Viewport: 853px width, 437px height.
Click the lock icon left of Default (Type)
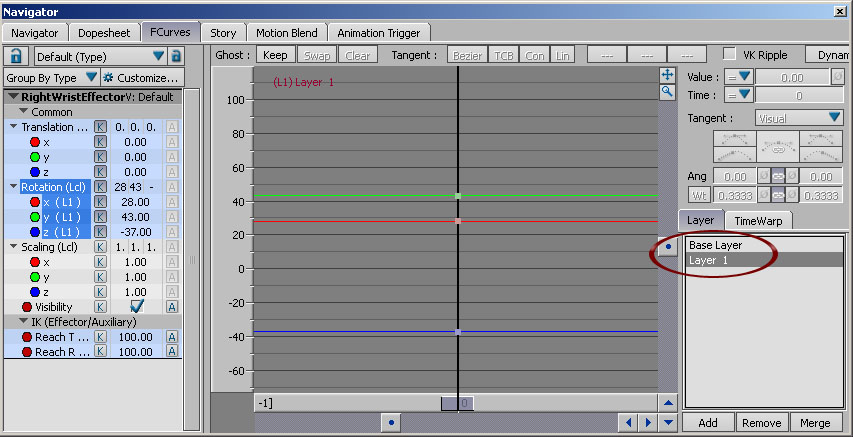[x=17, y=56]
